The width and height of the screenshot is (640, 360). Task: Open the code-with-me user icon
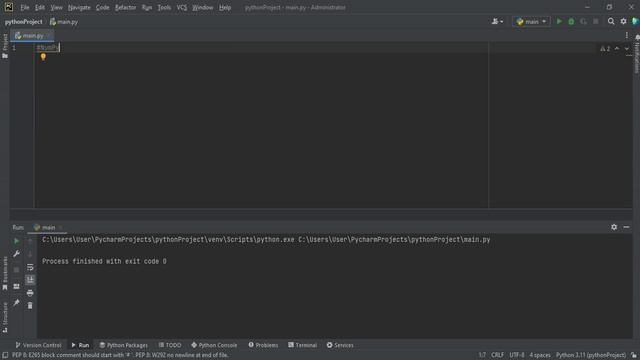pos(497,21)
